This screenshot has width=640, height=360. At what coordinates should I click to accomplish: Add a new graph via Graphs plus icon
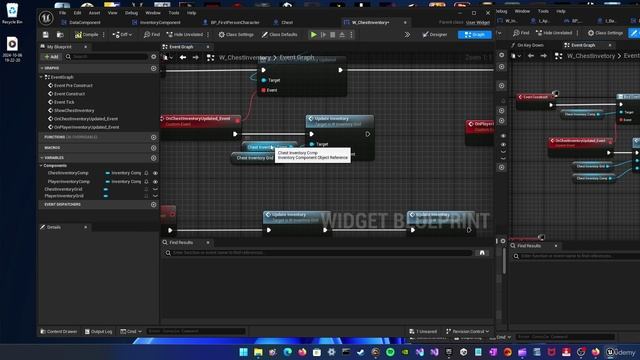(x=154, y=68)
